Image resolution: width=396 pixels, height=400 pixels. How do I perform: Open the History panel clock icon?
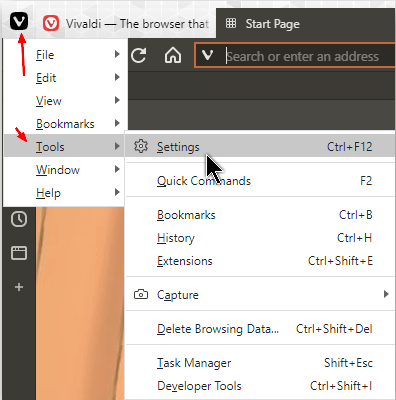click(19, 219)
